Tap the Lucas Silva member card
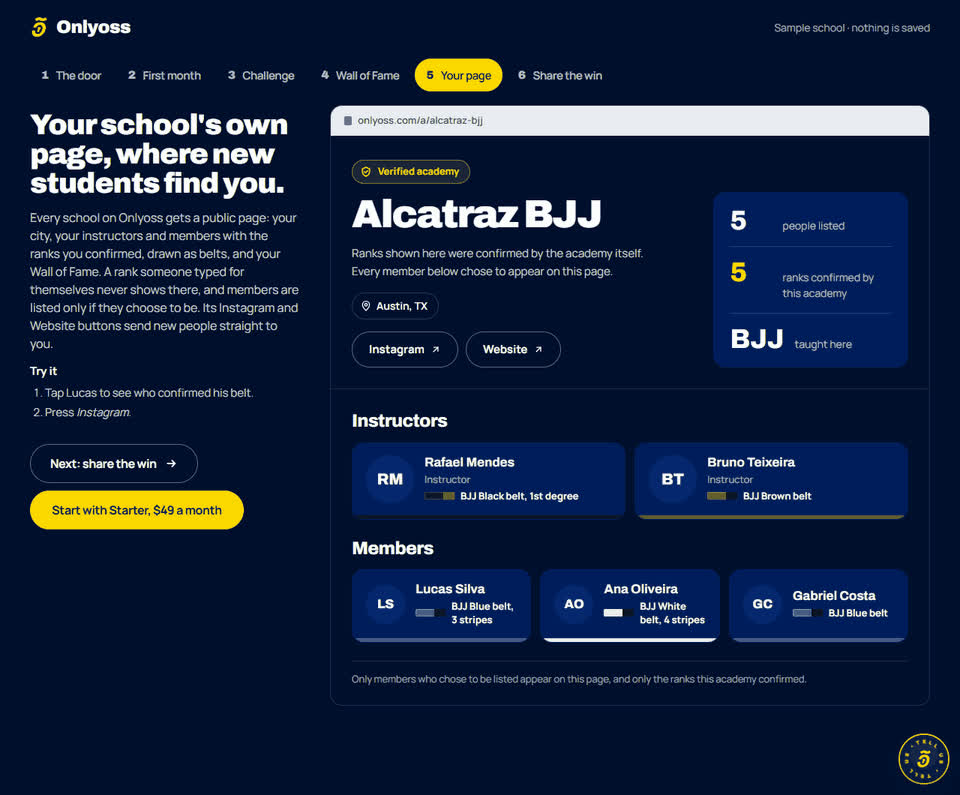 point(441,605)
